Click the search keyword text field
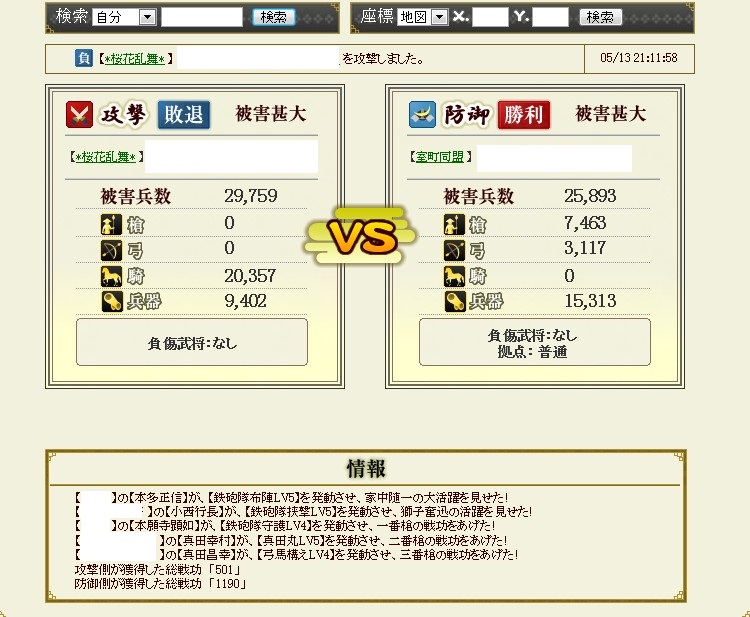Image resolution: width=750 pixels, height=617 pixels. coord(202,17)
